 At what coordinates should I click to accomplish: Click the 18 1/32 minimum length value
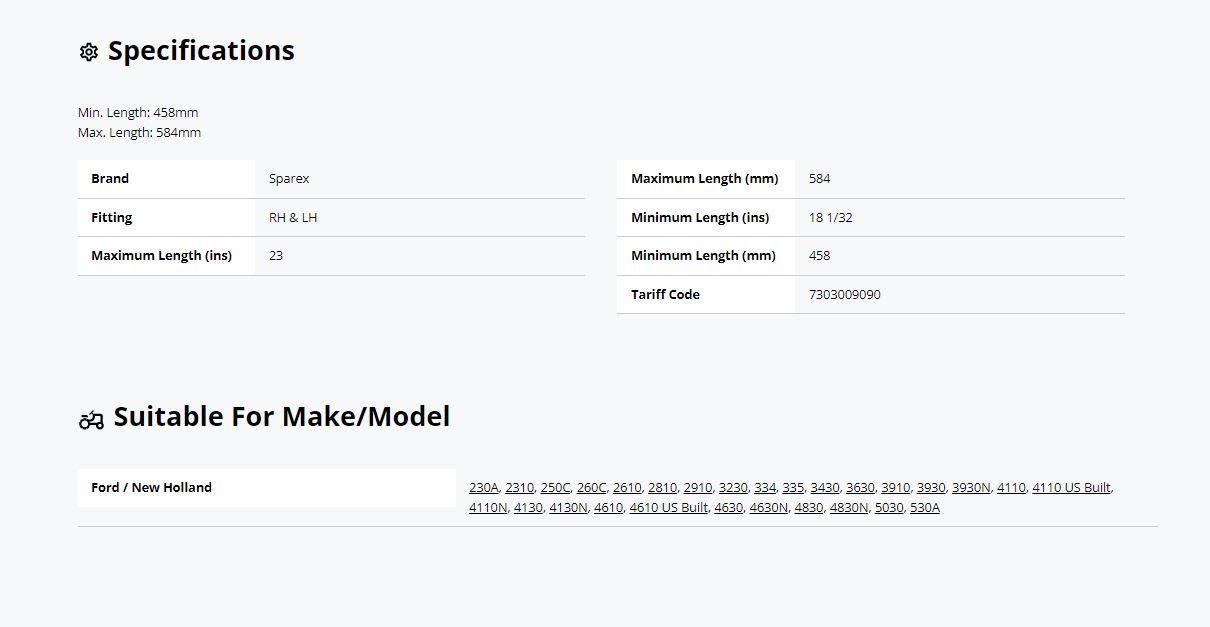click(831, 217)
